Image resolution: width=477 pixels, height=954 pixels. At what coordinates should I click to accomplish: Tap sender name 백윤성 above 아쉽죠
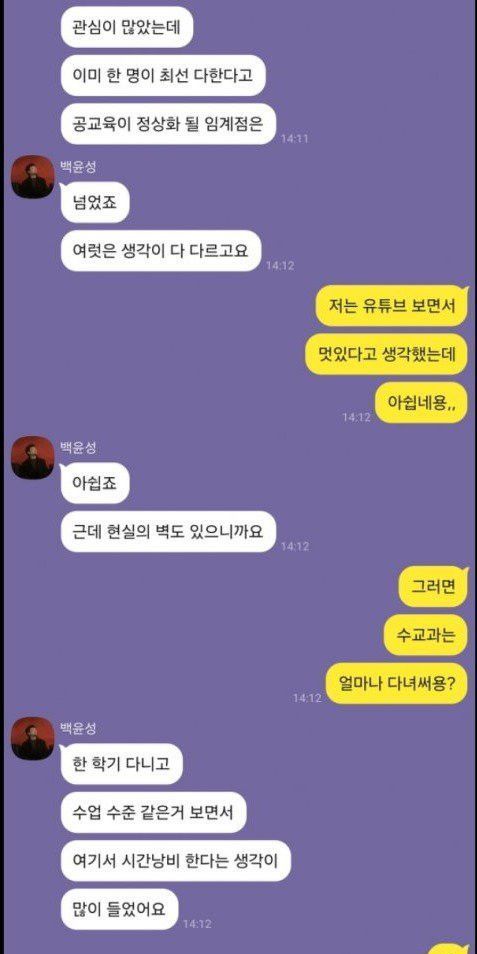(78, 448)
